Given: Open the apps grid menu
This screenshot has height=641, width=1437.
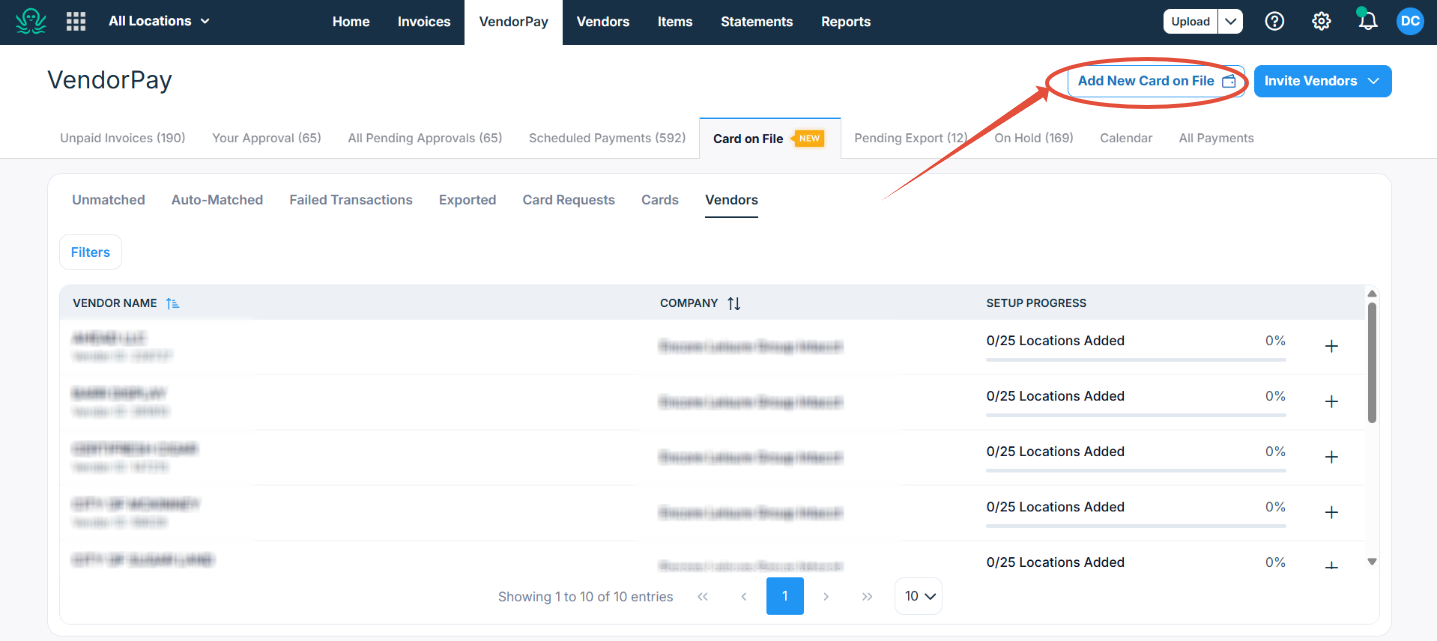Looking at the screenshot, I should [x=76, y=21].
